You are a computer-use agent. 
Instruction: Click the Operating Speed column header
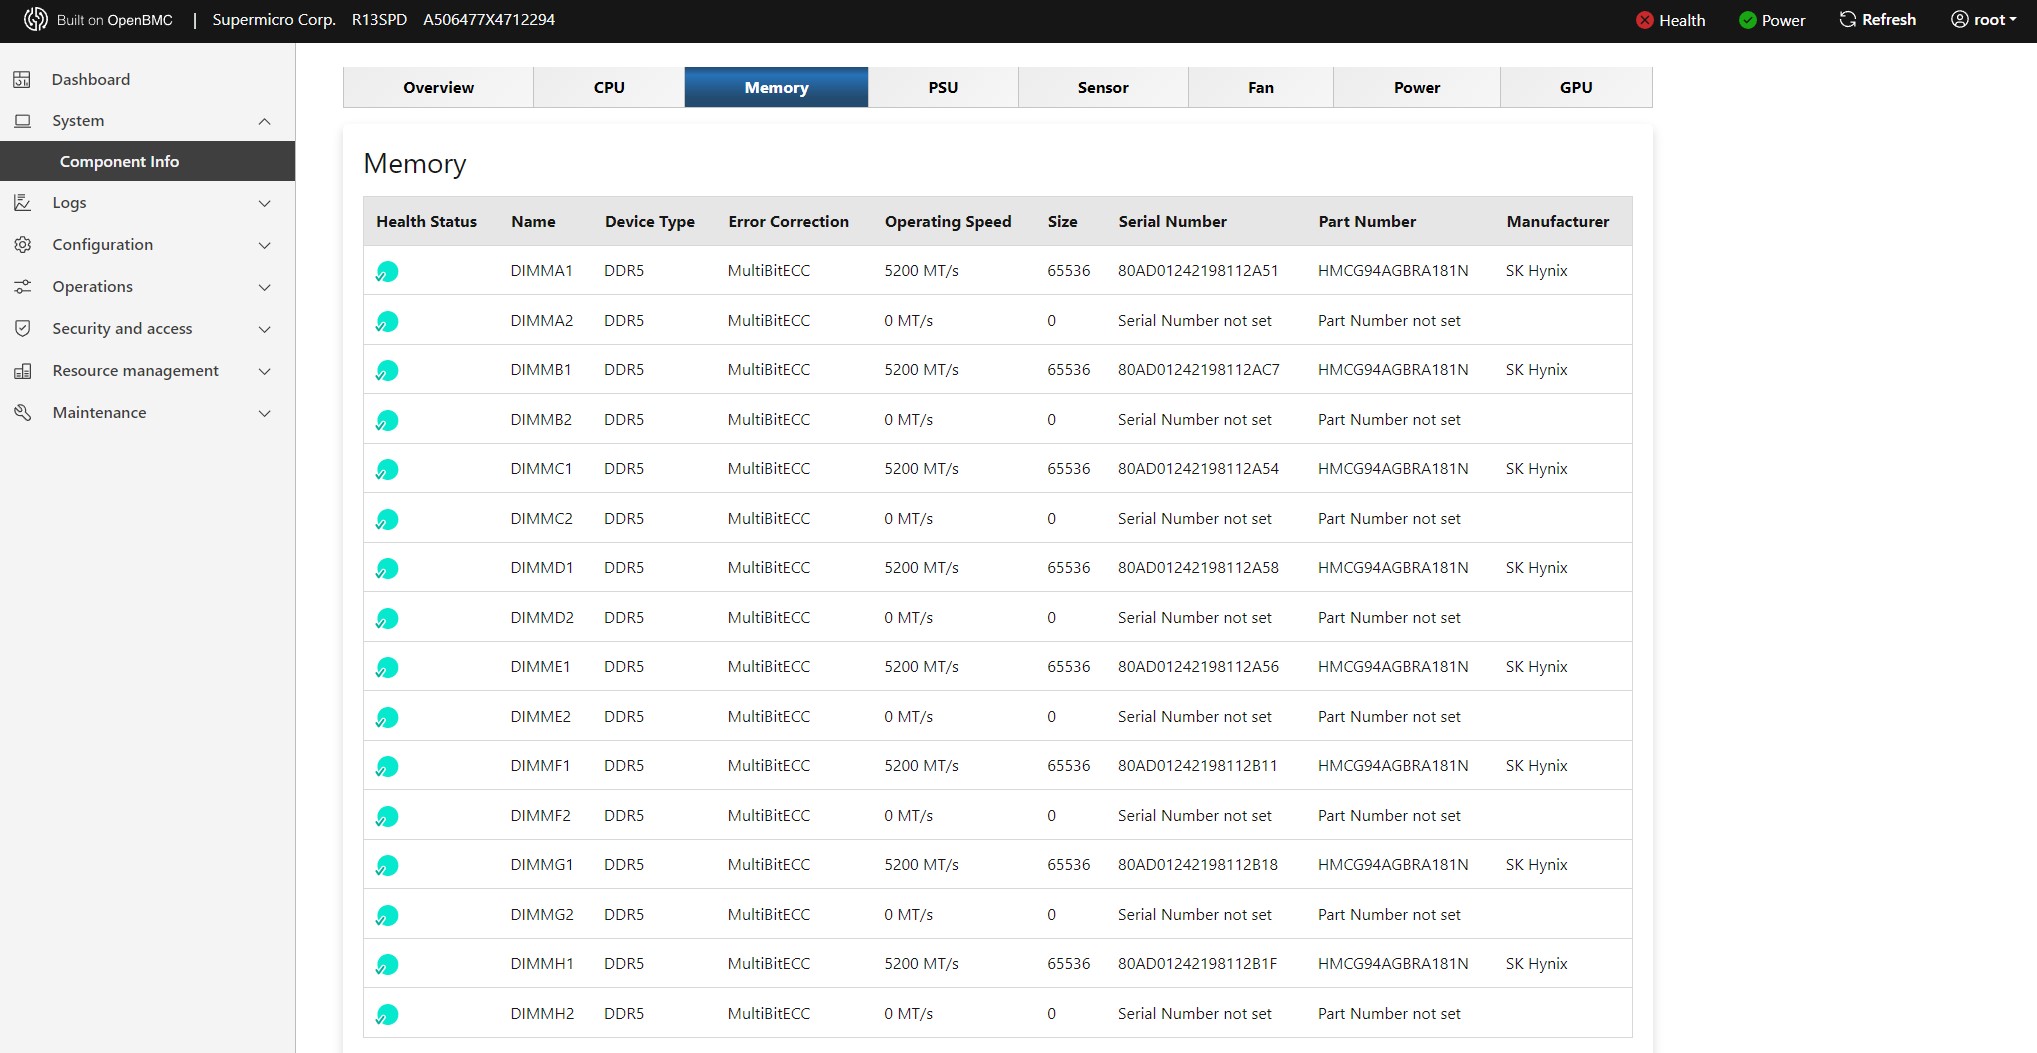click(947, 222)
